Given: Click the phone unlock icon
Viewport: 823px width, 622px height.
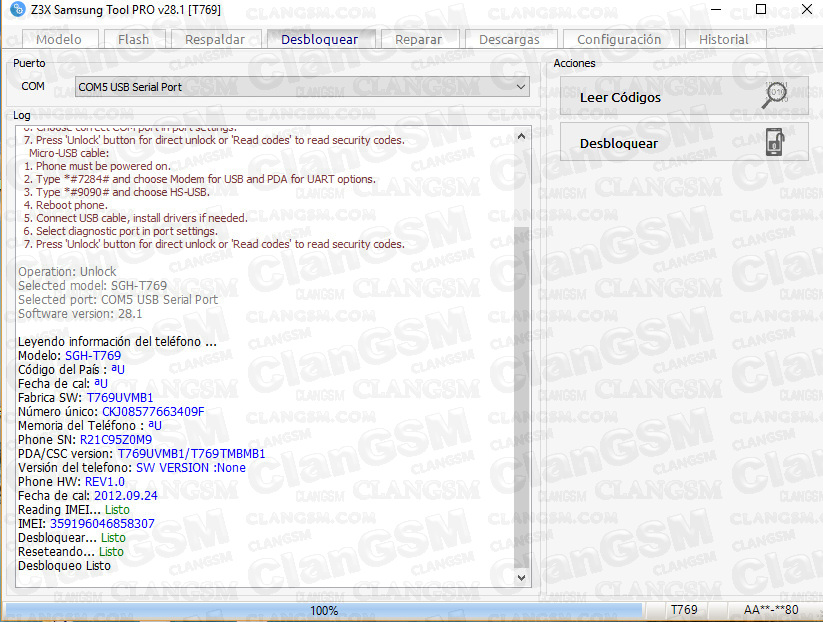Looking at the screenshot, I should (775, 142).
